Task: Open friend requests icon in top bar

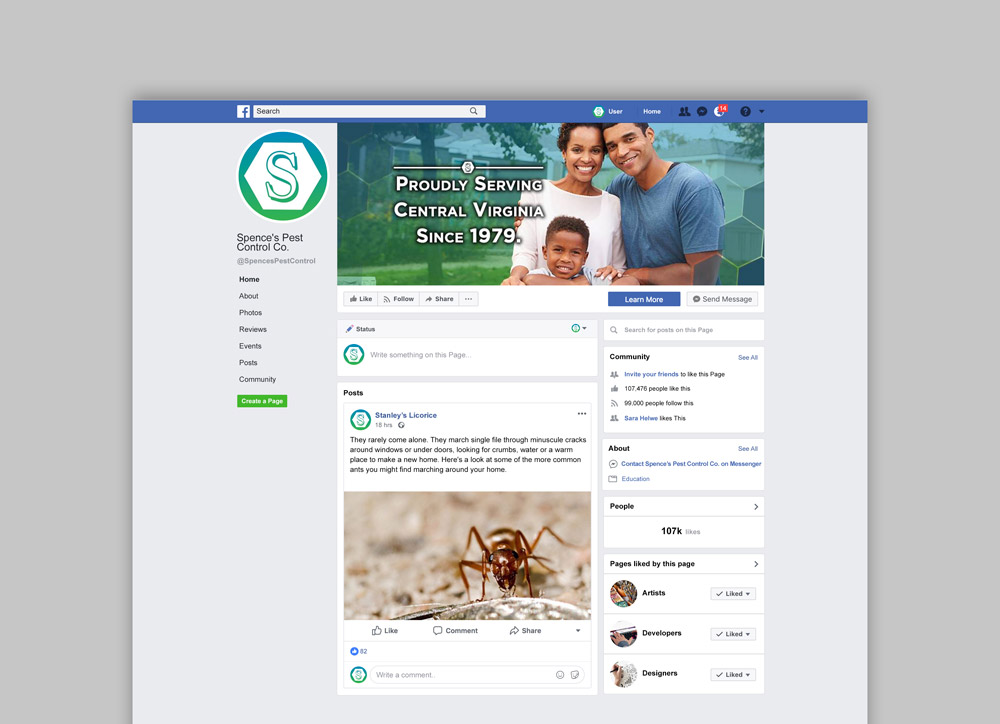Action: (x=684, y=112)
